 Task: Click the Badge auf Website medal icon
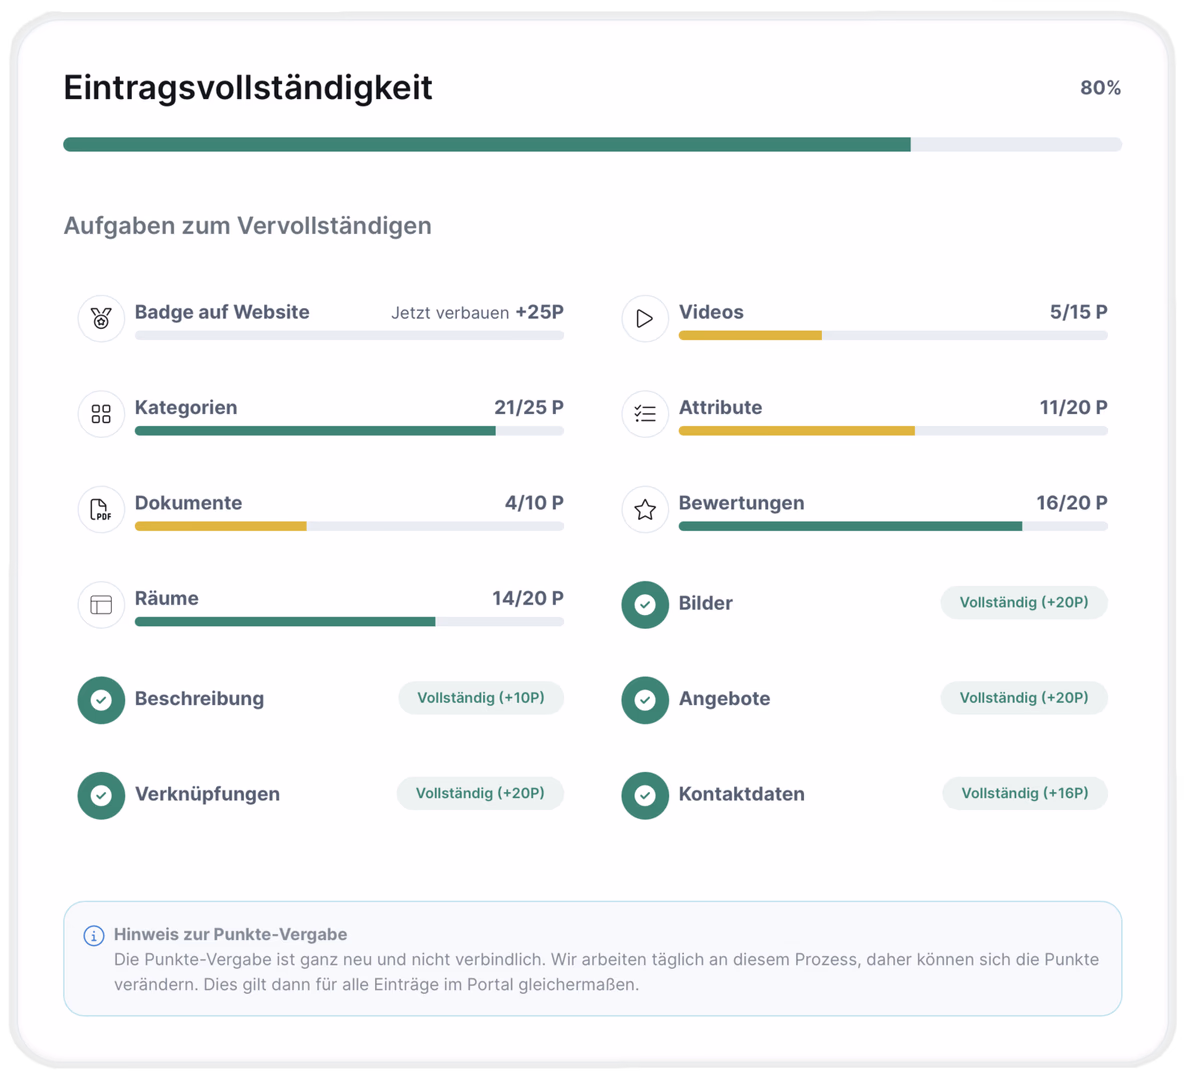[x=101, y=319]
